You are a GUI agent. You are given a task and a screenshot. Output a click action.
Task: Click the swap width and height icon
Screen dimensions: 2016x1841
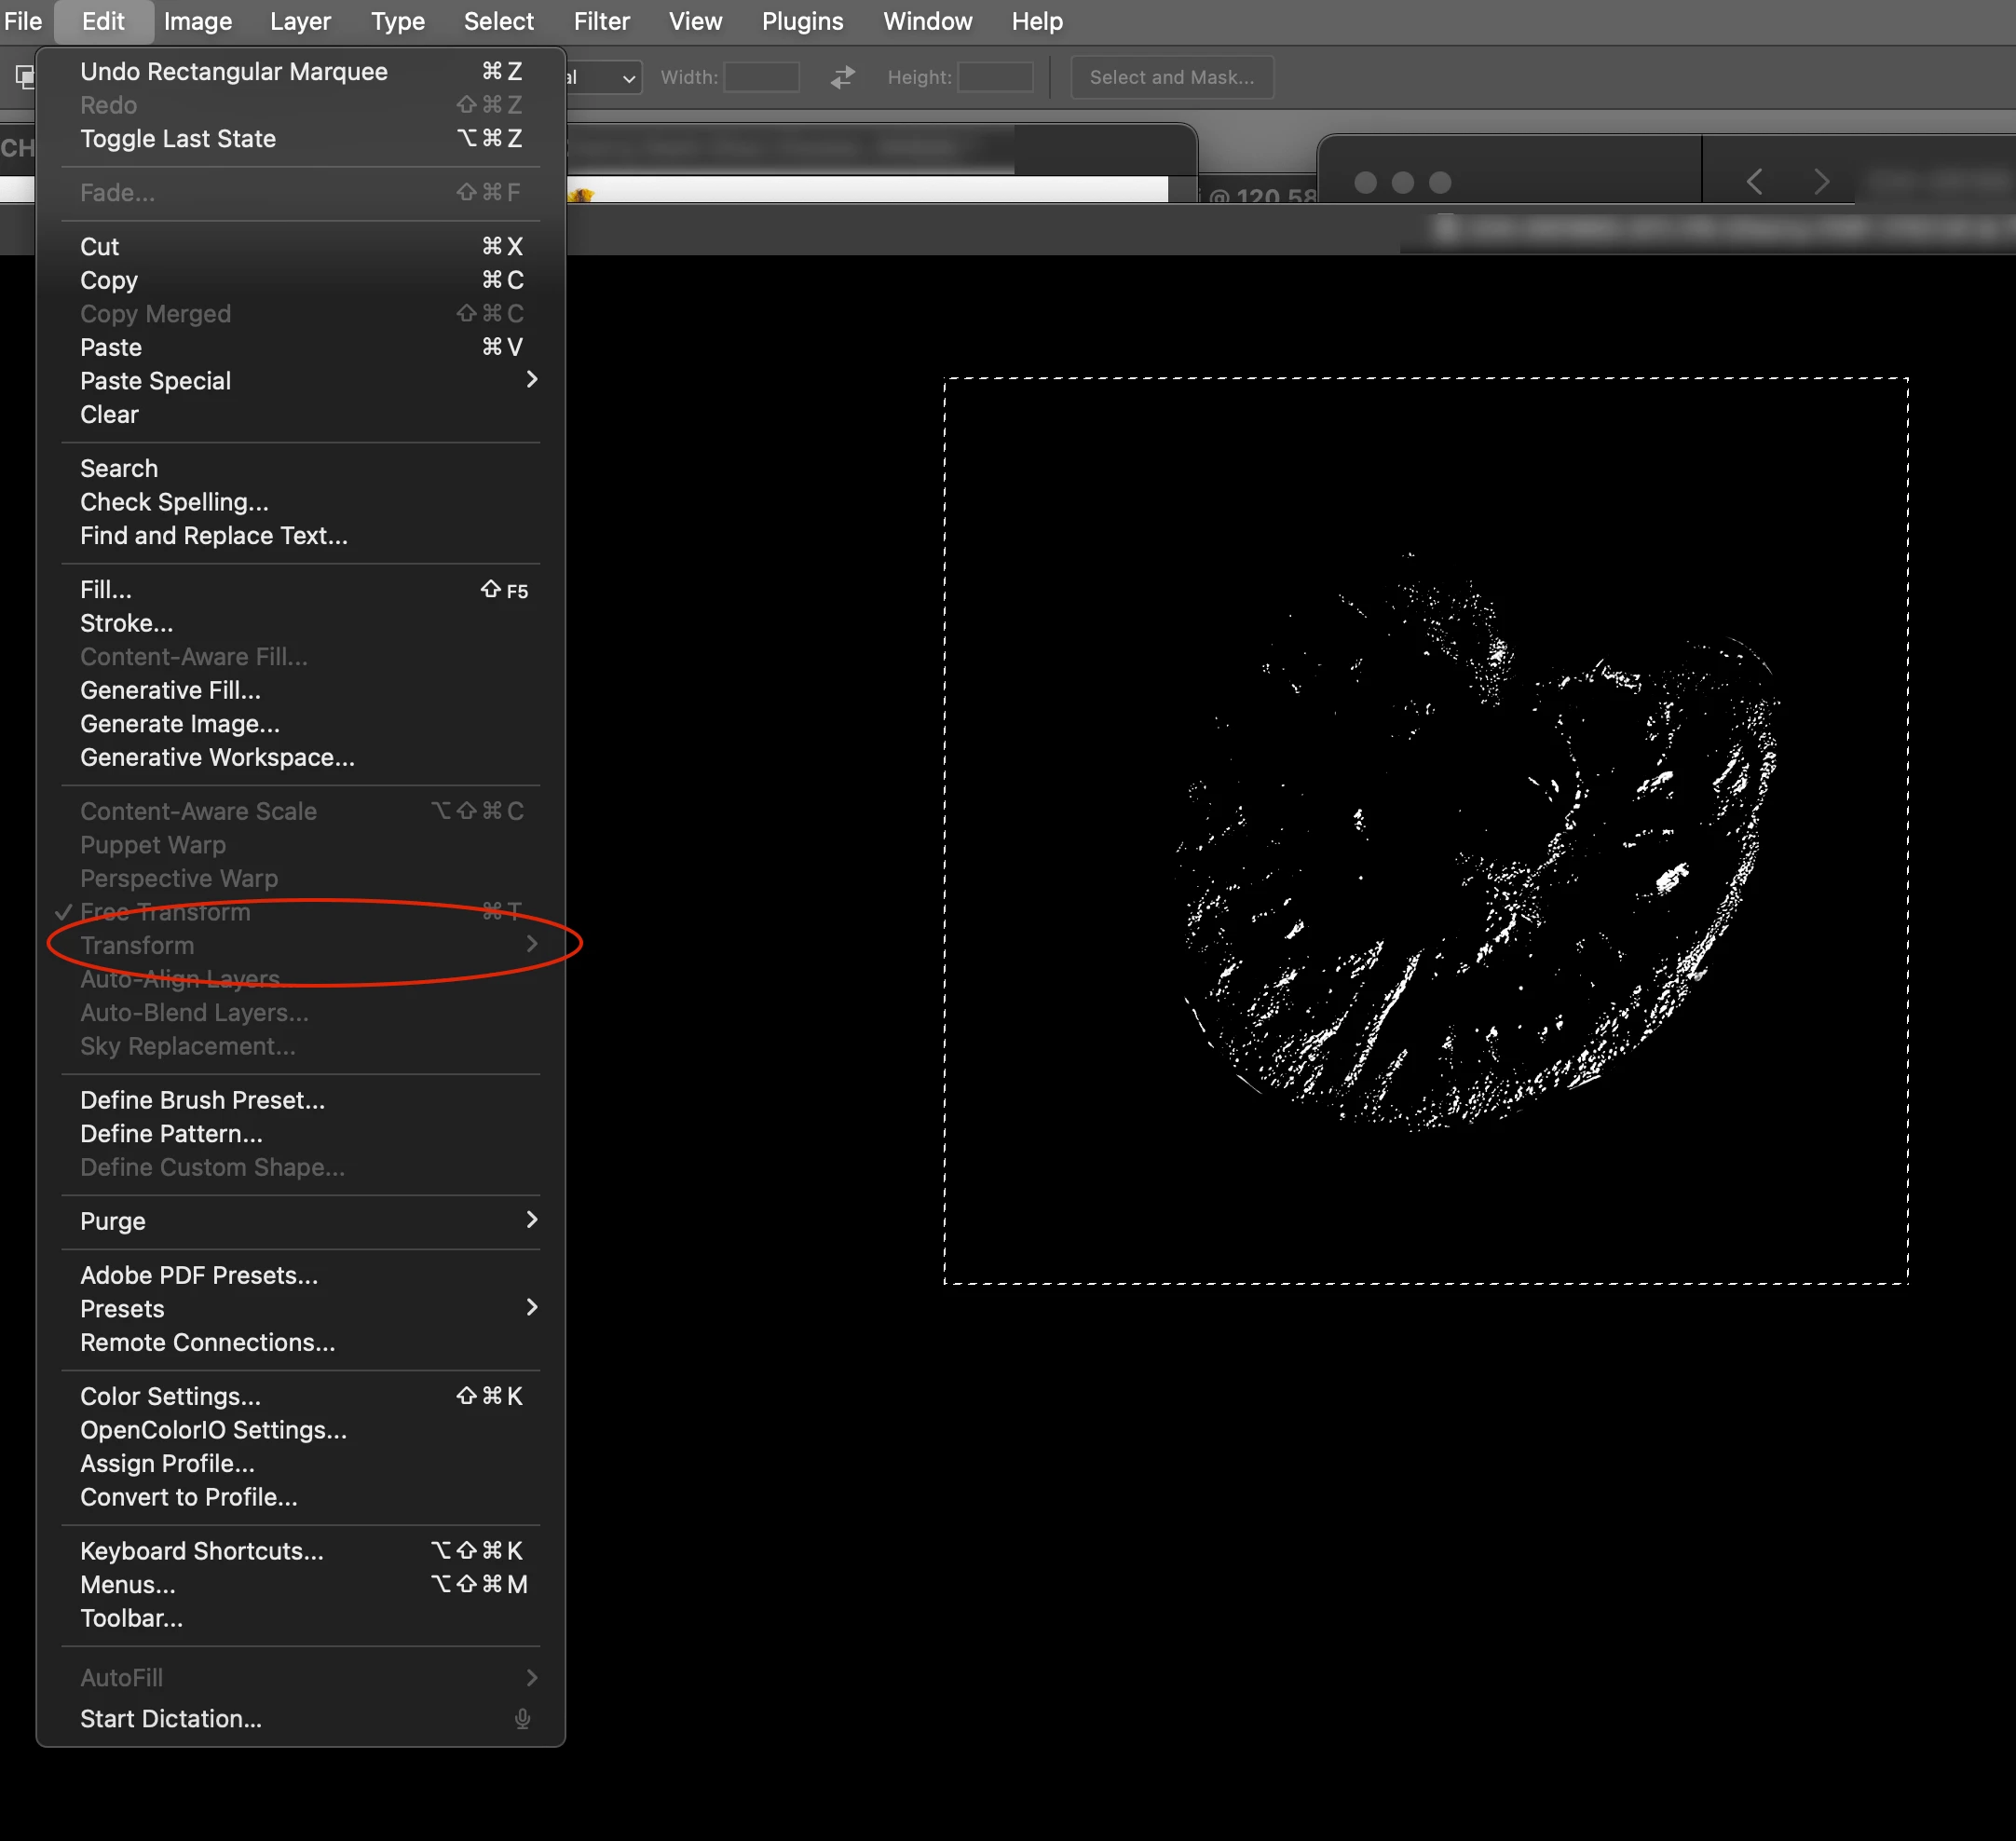click(x=842, y=77)
